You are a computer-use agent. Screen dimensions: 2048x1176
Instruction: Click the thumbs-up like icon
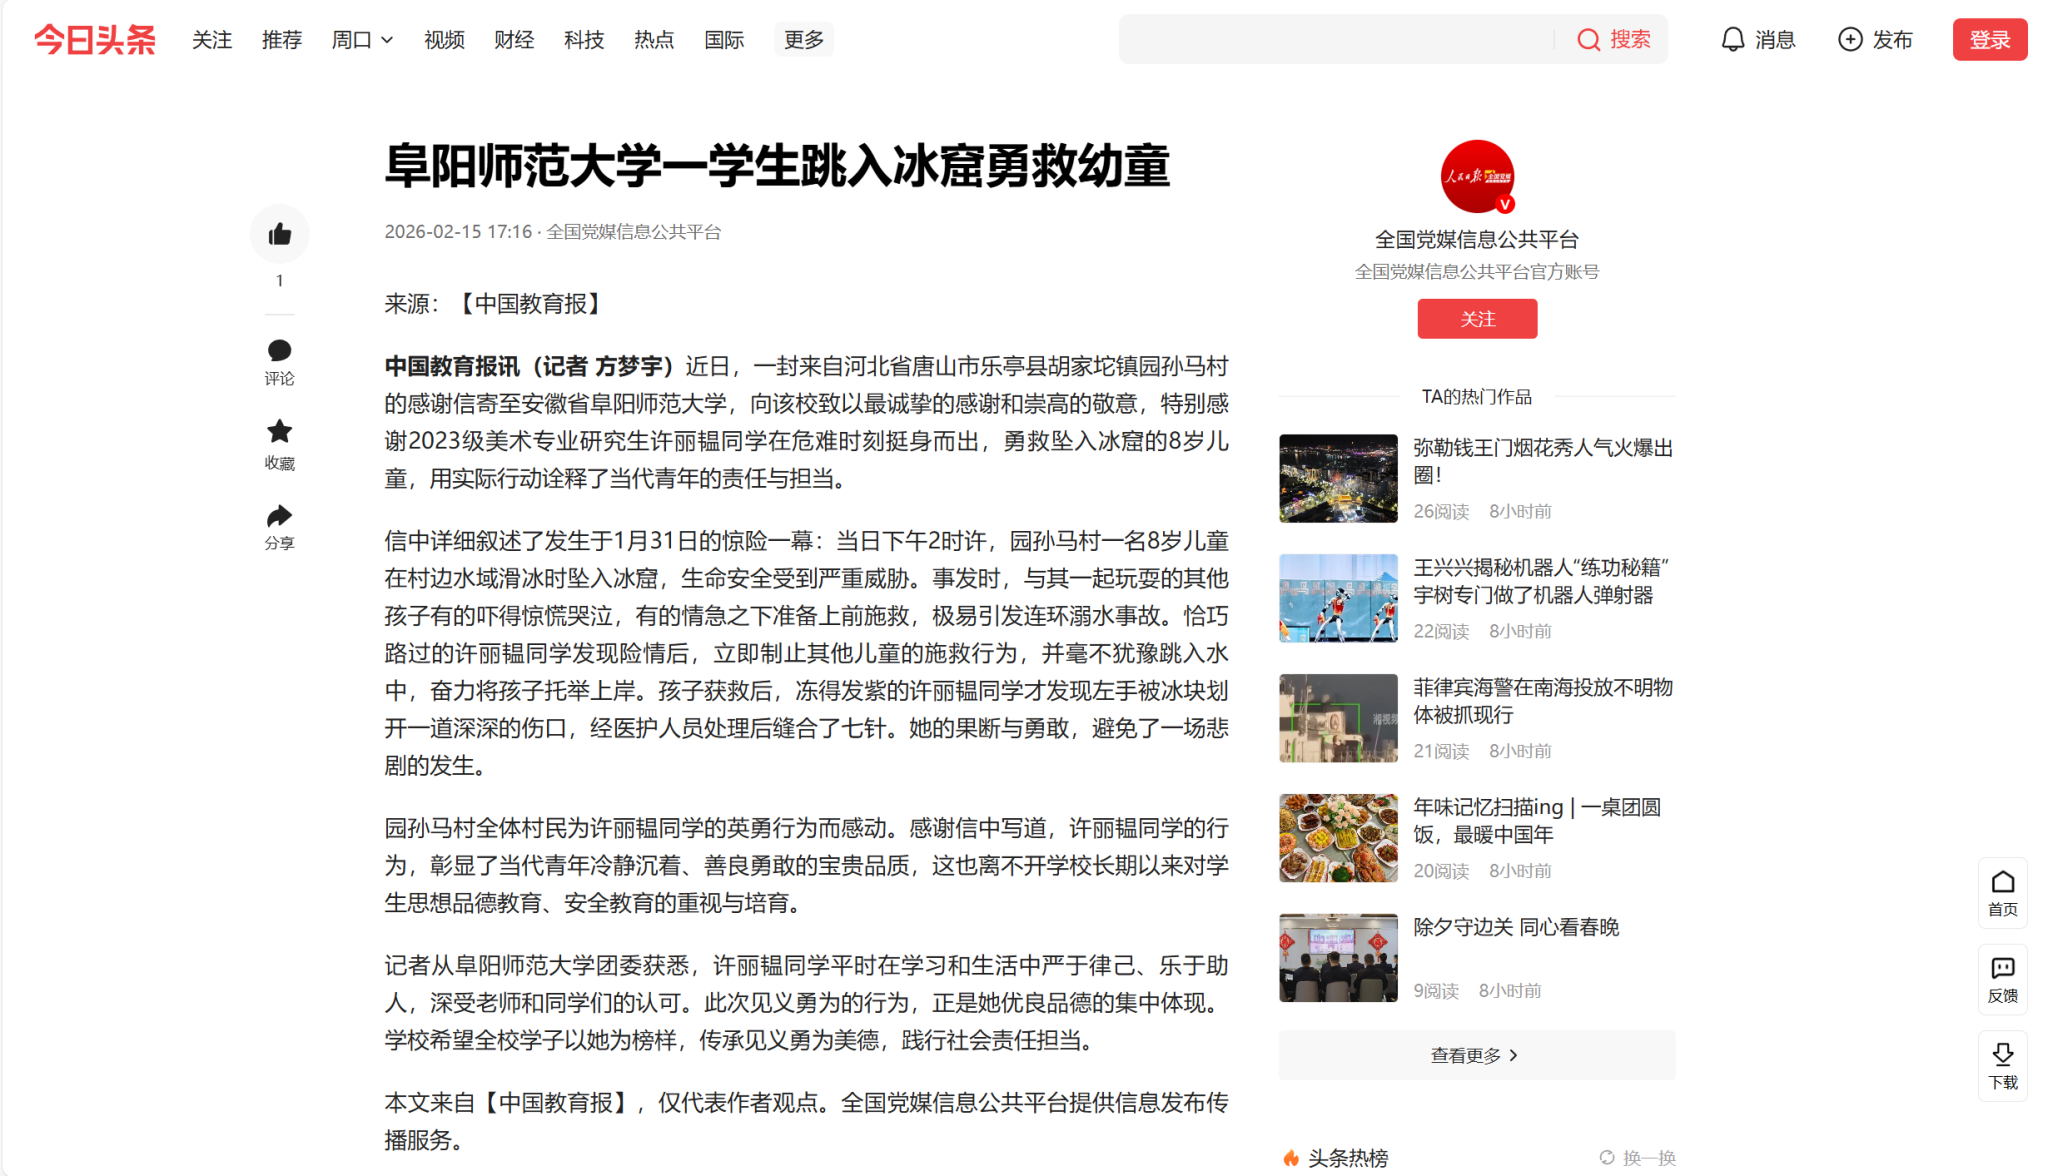(x=279, y=234)
